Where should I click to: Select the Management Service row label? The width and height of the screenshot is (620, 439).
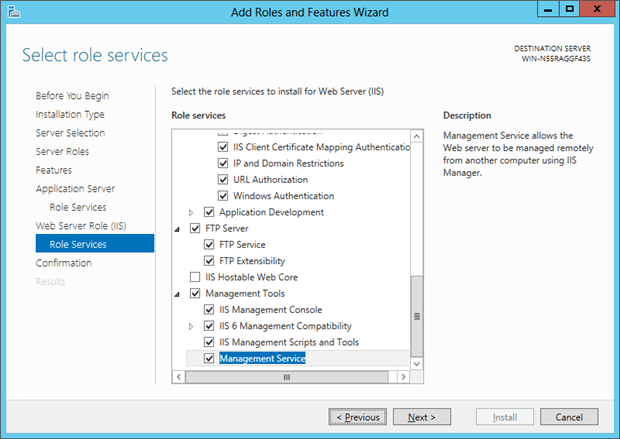pyautogui.click(x=263, y=358)
